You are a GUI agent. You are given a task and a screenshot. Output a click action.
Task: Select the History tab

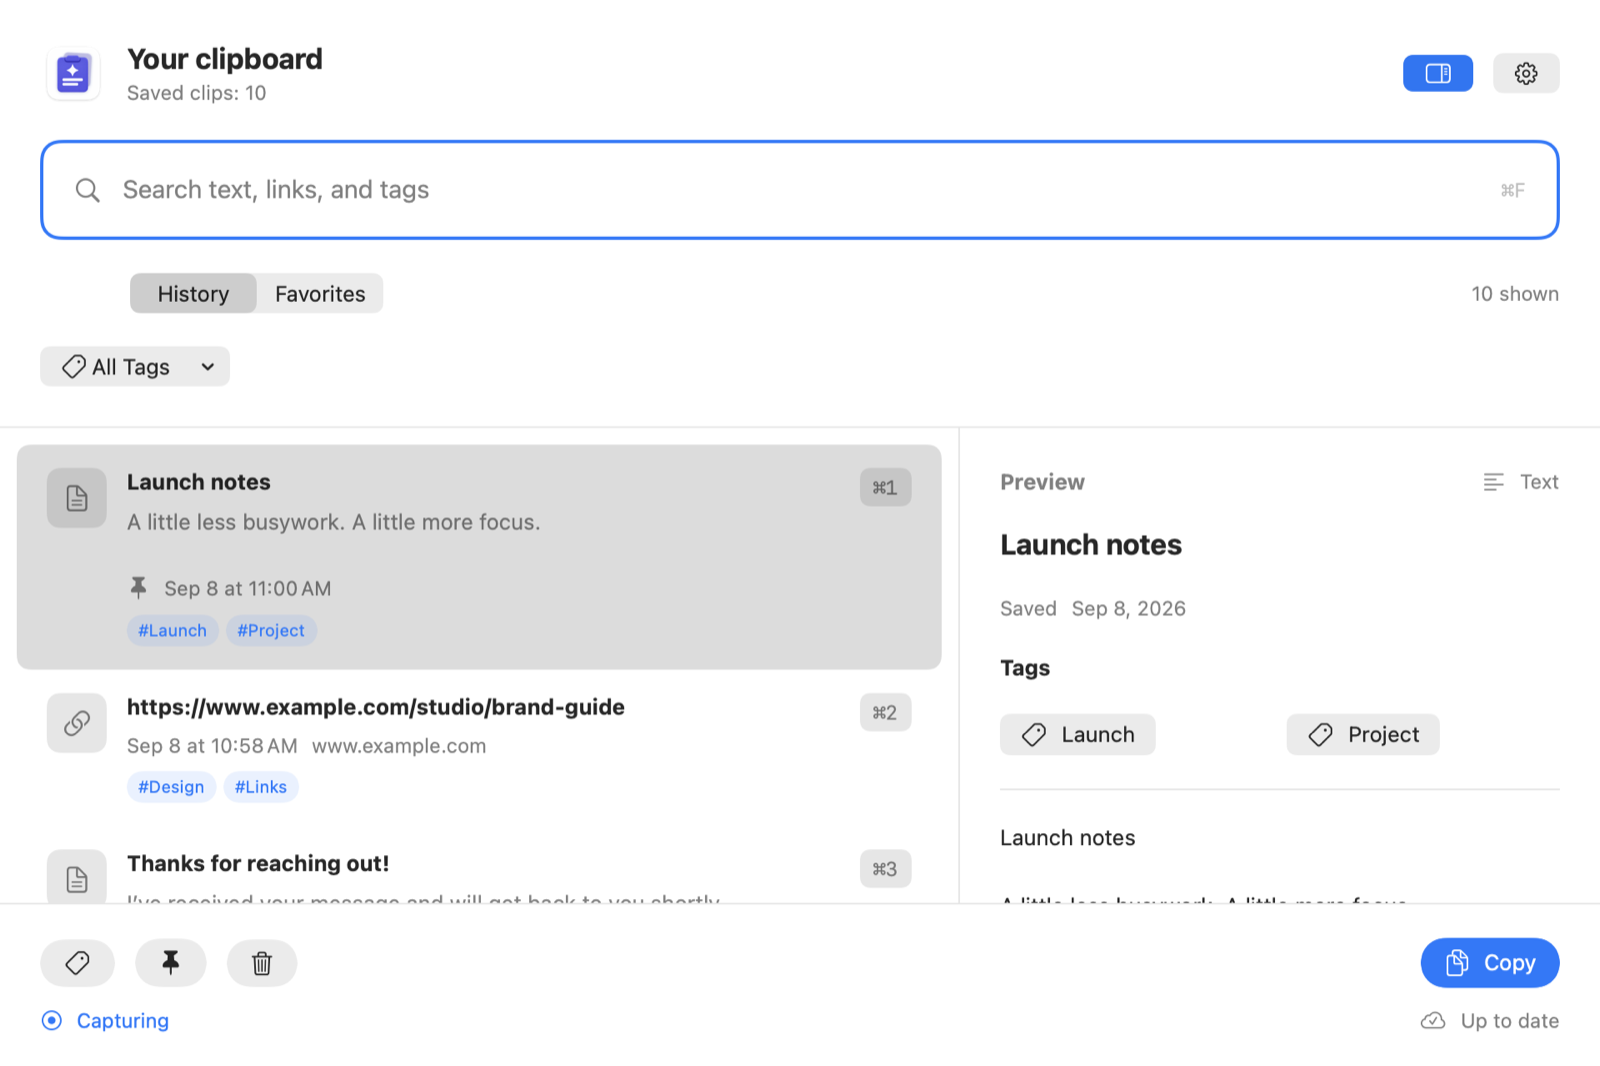click(193, 294)
